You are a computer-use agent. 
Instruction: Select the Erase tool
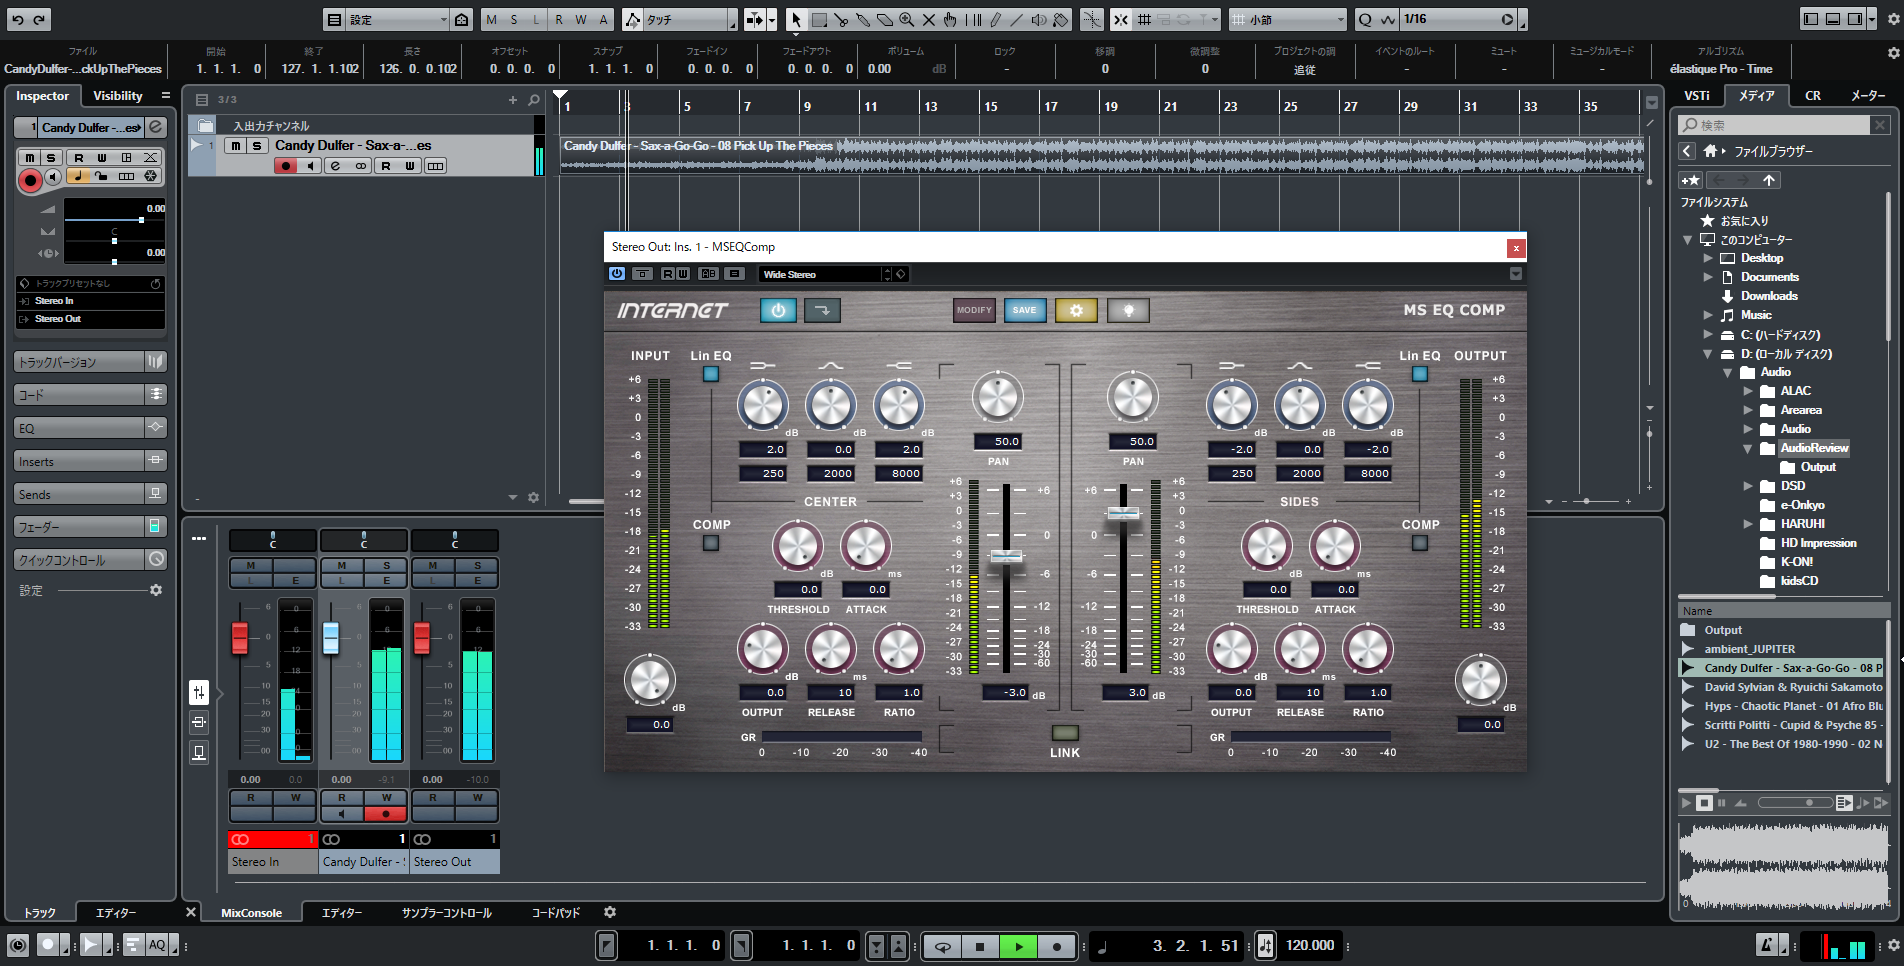(x=885, y=19)
